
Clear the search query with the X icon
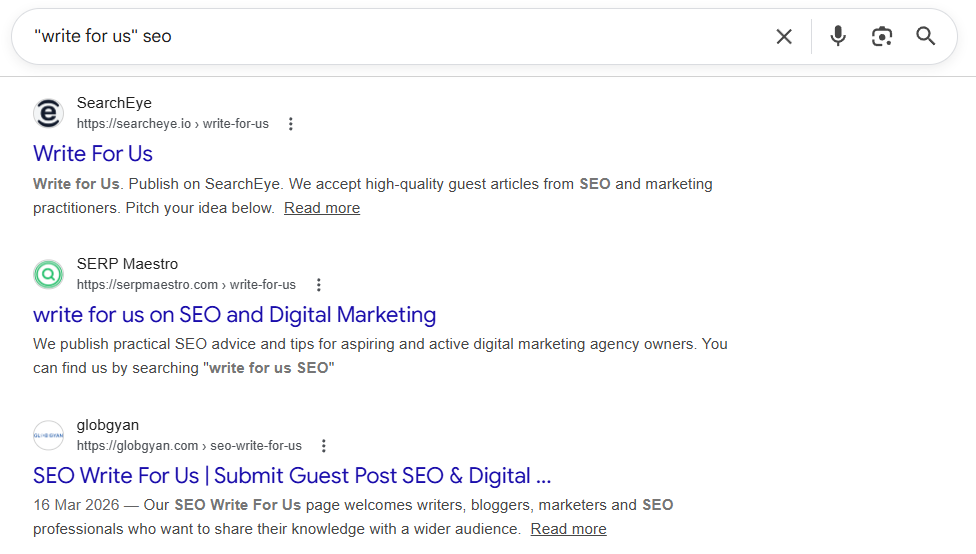[784, 37]
